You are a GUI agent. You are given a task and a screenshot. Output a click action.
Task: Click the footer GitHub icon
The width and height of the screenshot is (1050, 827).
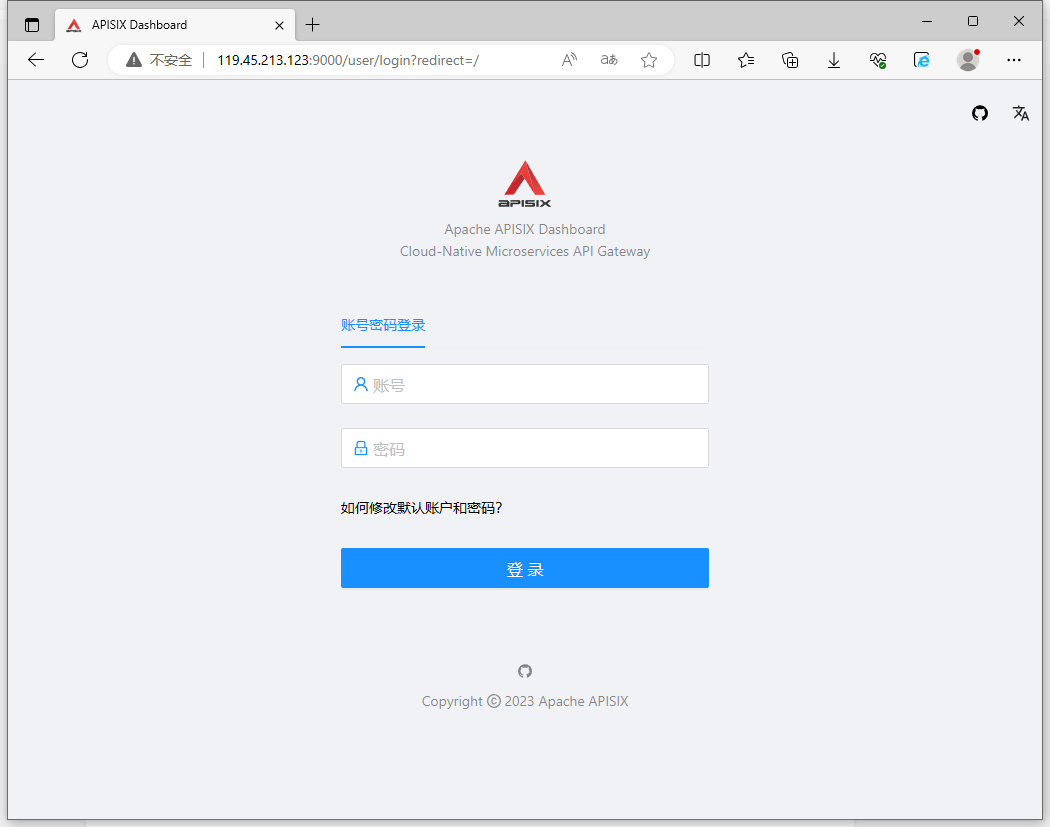(525, 671)
